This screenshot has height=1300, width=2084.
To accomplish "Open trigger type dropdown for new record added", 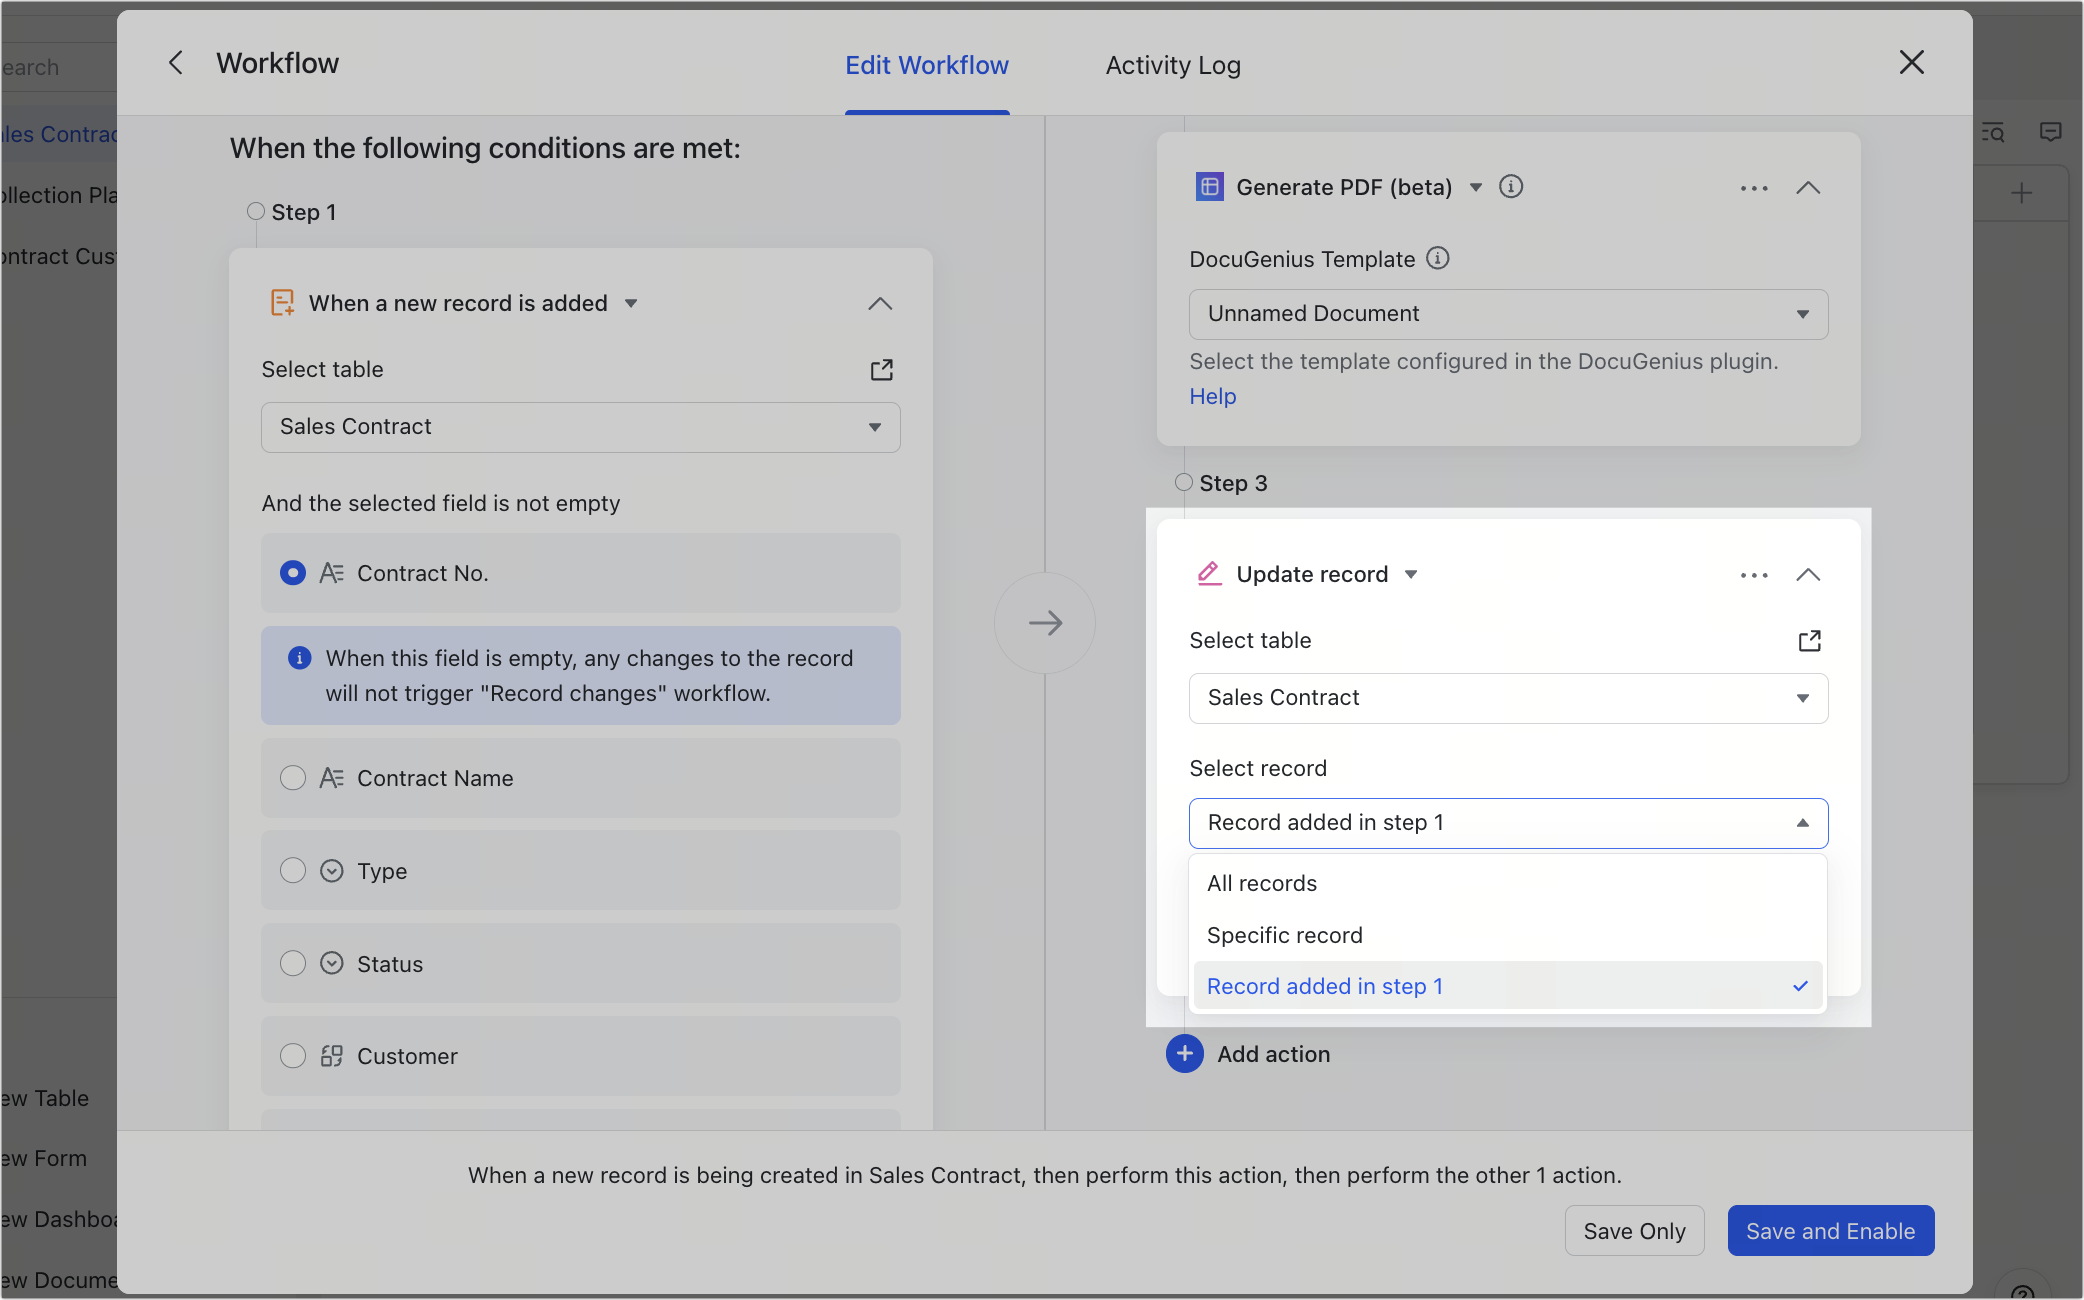I will [x=631, y=303].
